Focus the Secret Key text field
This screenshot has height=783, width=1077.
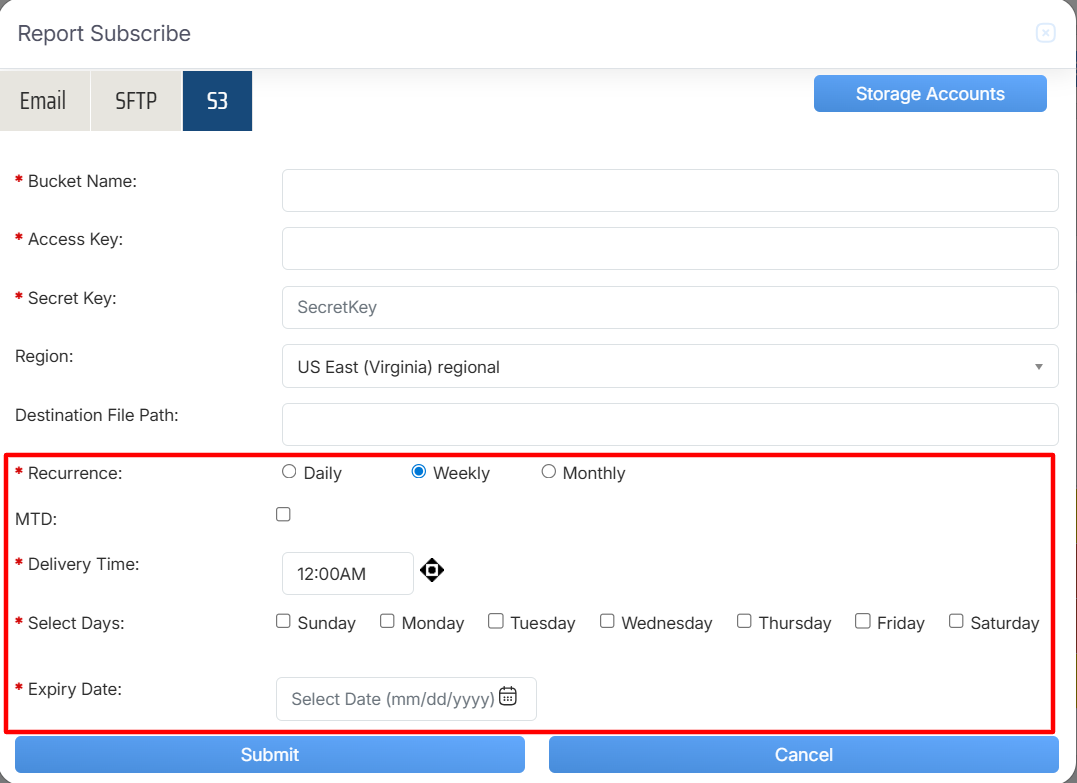pos(669,308)
